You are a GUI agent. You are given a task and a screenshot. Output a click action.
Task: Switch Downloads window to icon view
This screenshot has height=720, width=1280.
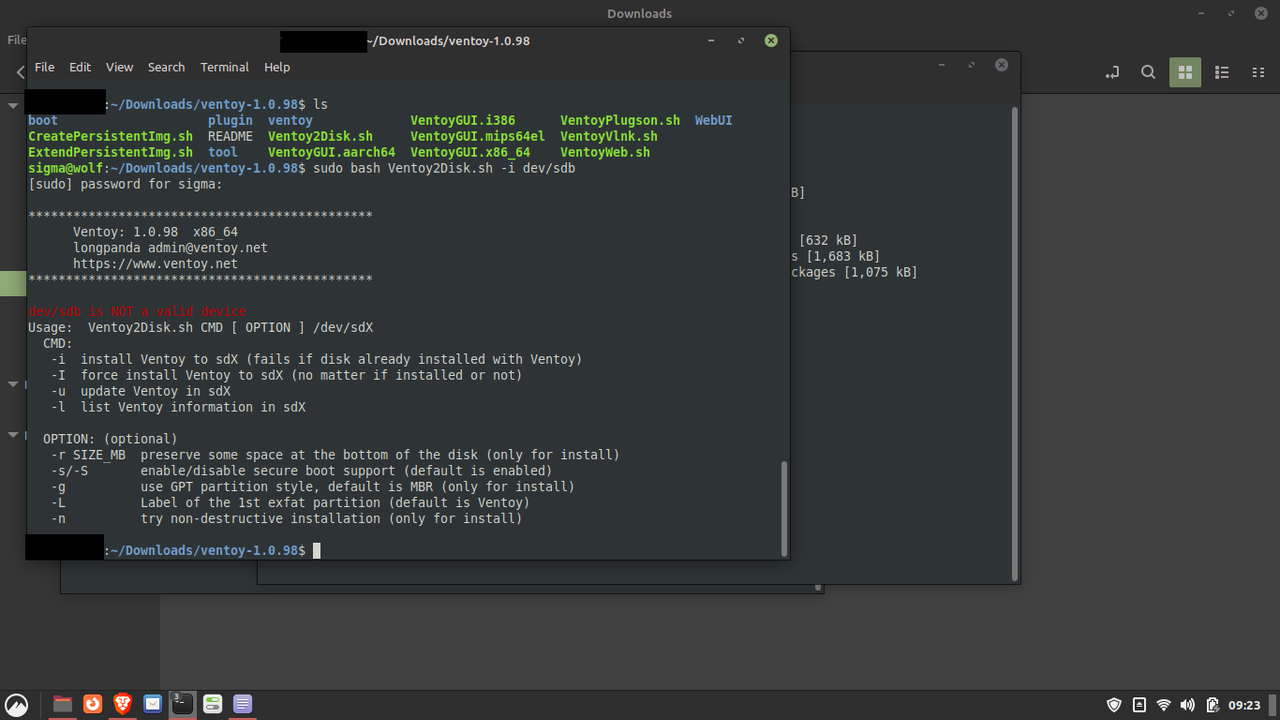(1185, 72)
